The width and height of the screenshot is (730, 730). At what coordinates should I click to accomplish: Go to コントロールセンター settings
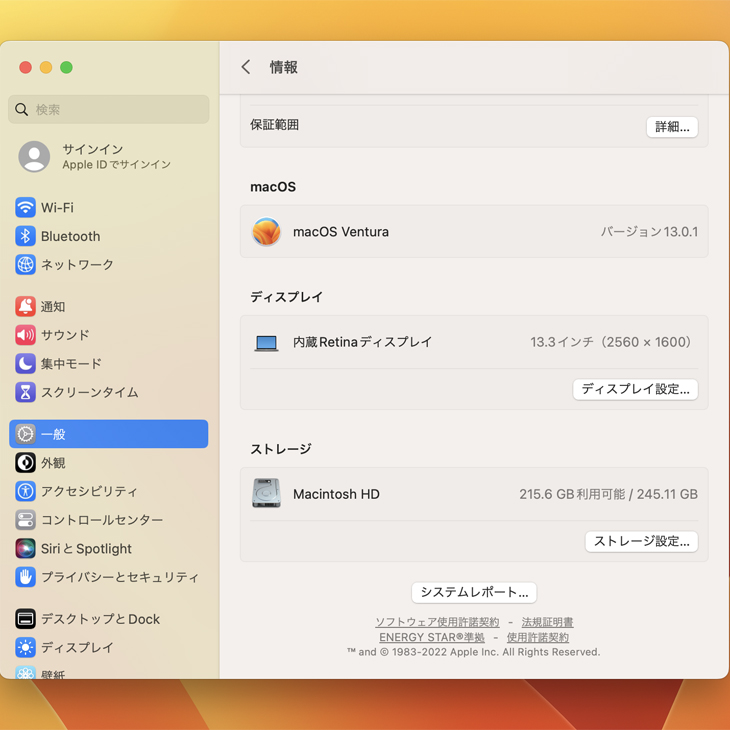pos(101,520)
